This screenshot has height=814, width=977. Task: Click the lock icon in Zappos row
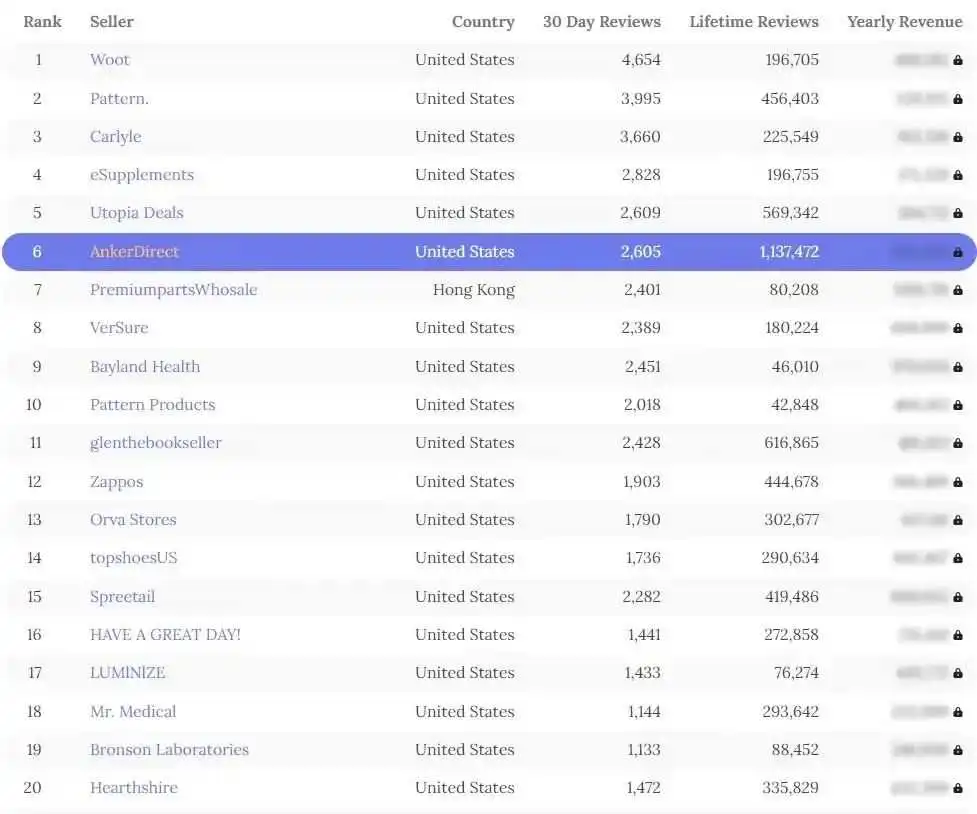tap(958, 482)
